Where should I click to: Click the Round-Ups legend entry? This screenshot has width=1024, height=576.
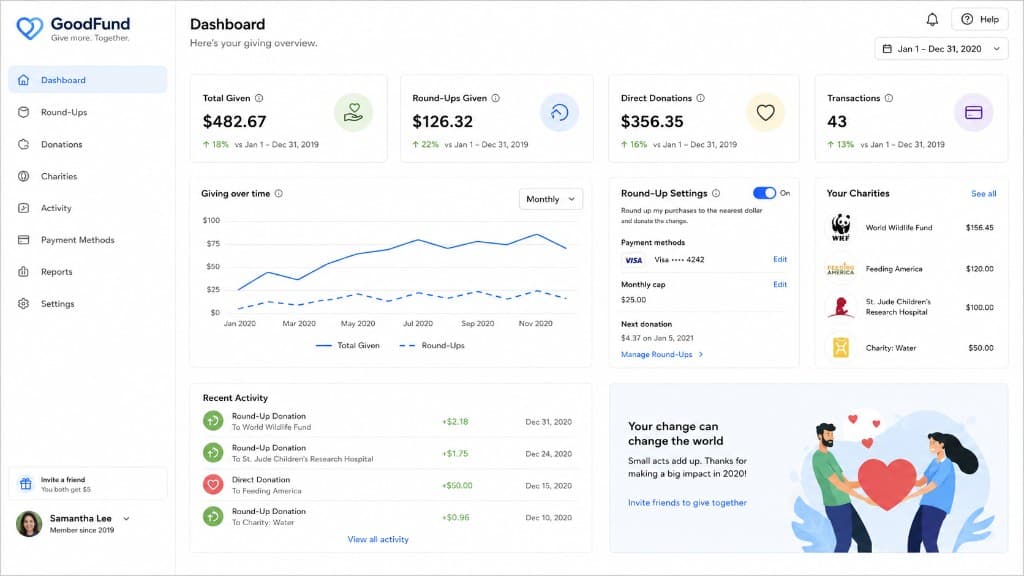432,345
